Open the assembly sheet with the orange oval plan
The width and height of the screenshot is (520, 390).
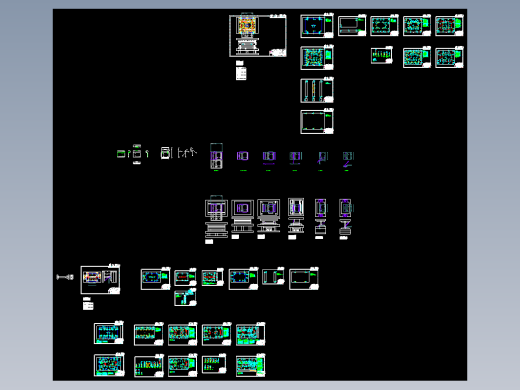point(100,279)
